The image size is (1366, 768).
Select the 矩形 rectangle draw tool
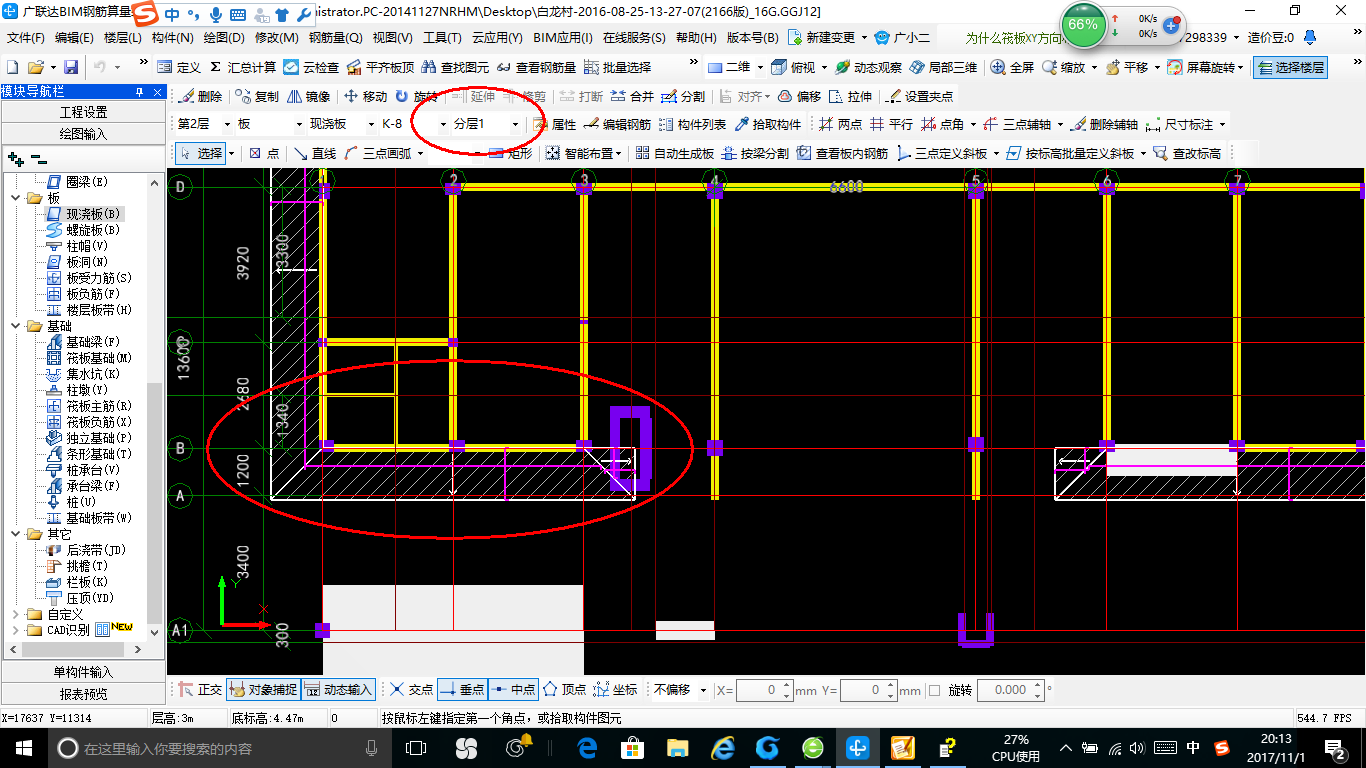click(511, 153)
